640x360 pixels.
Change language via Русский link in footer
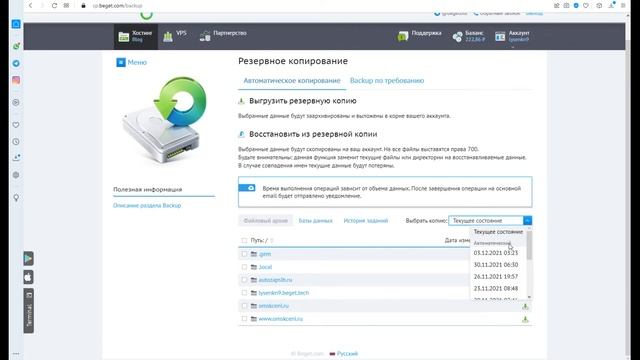(x=347, y=353)
